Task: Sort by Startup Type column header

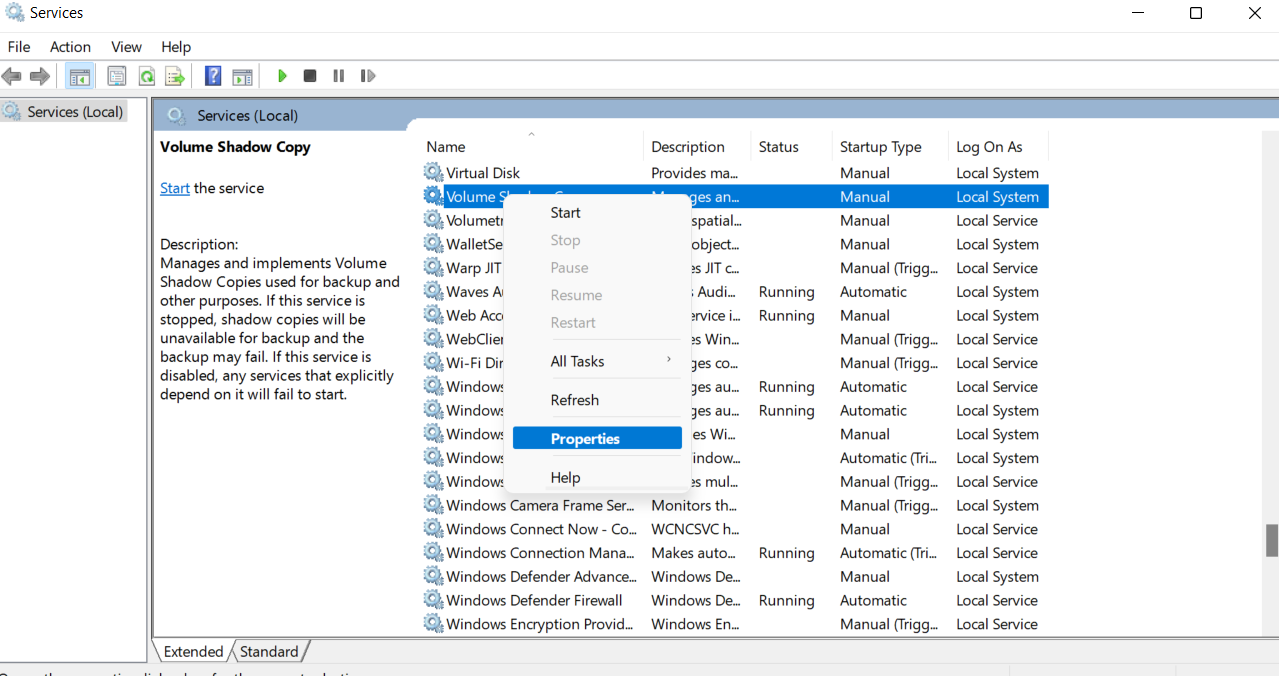Action: pos(880,147)
